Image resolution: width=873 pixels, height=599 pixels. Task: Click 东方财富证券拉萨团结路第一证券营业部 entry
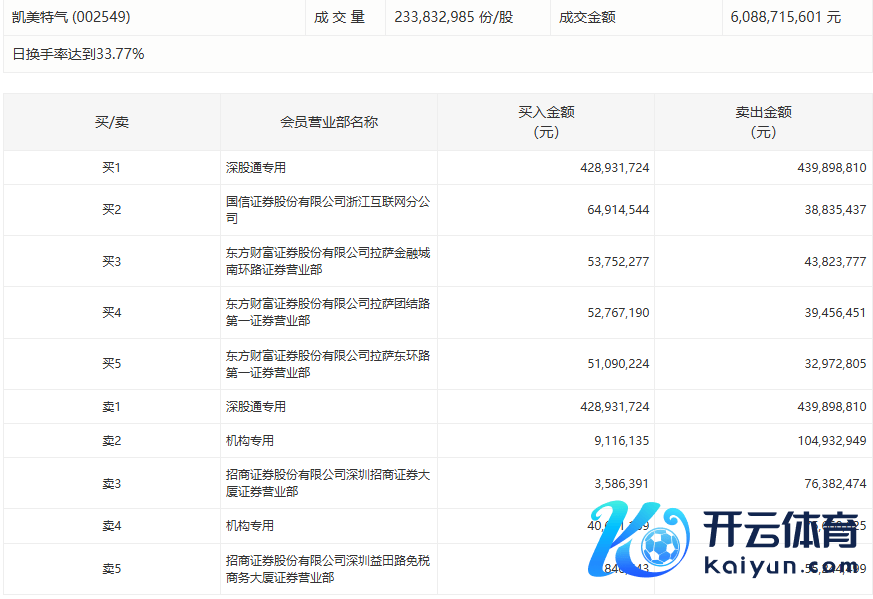click(x=327, y=313)
